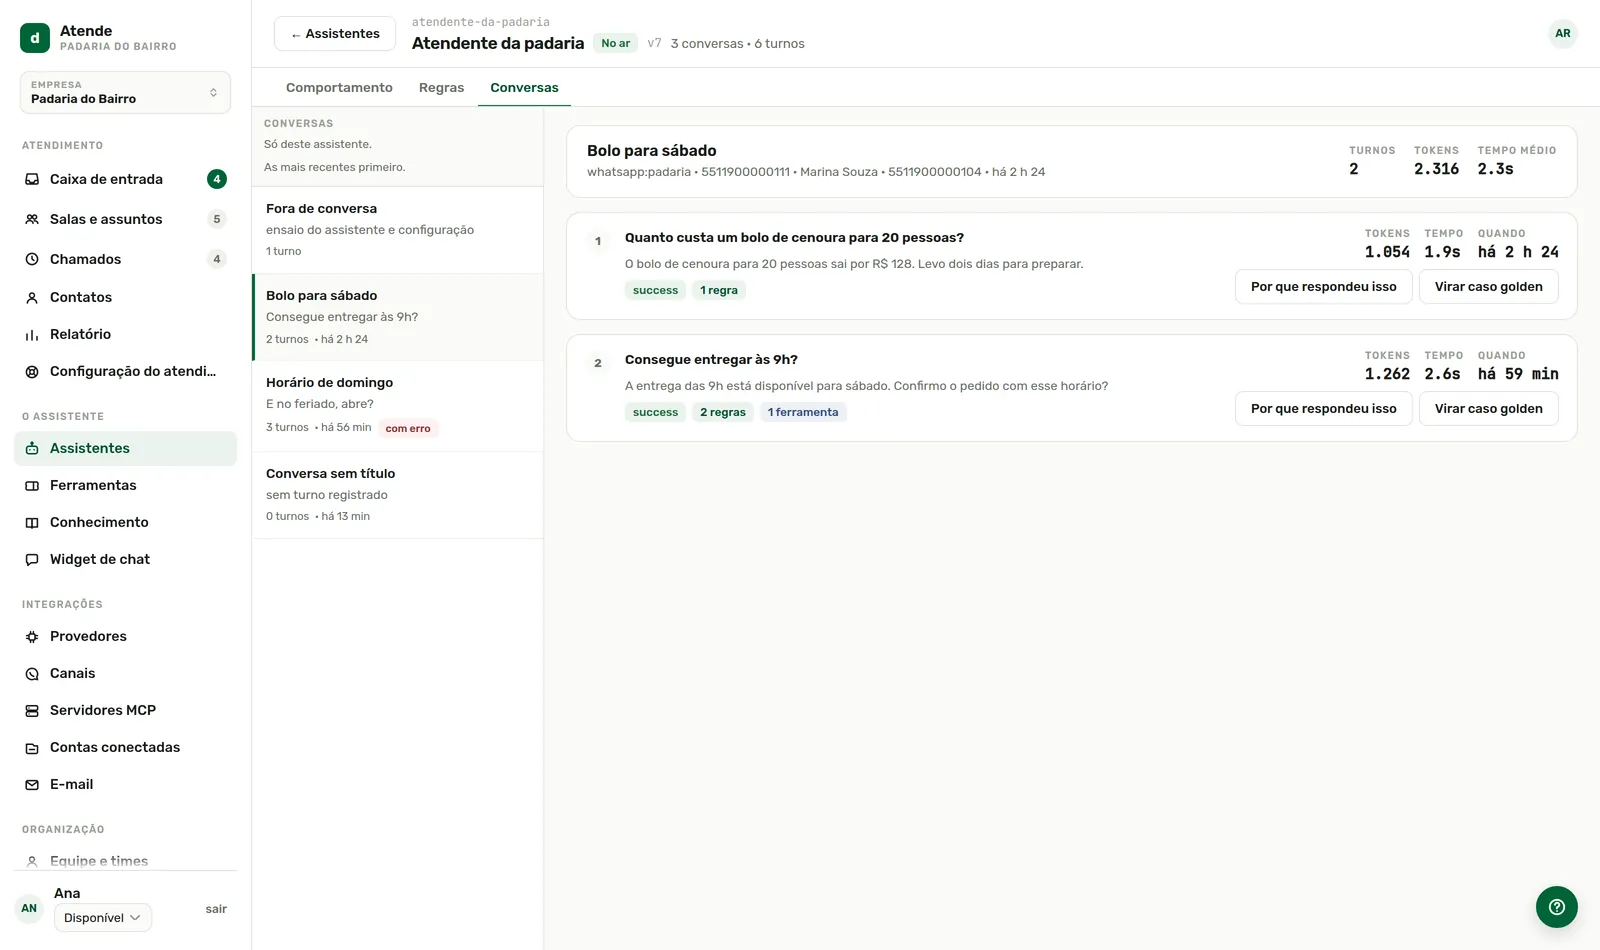Select the Salas e assuntos icon

click(x=32, y=219)
